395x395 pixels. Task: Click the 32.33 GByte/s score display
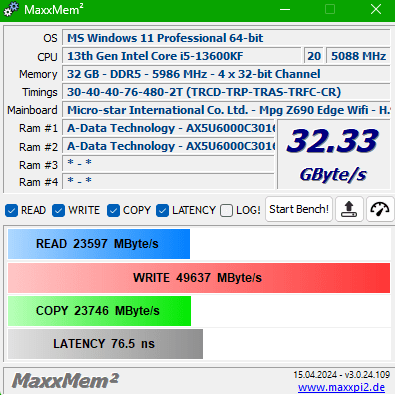coord(333,155)
